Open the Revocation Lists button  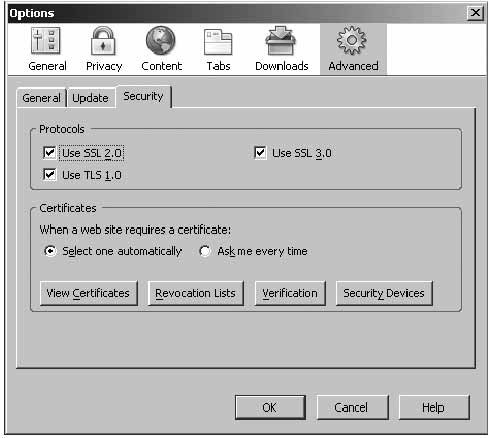pos(196,293)
